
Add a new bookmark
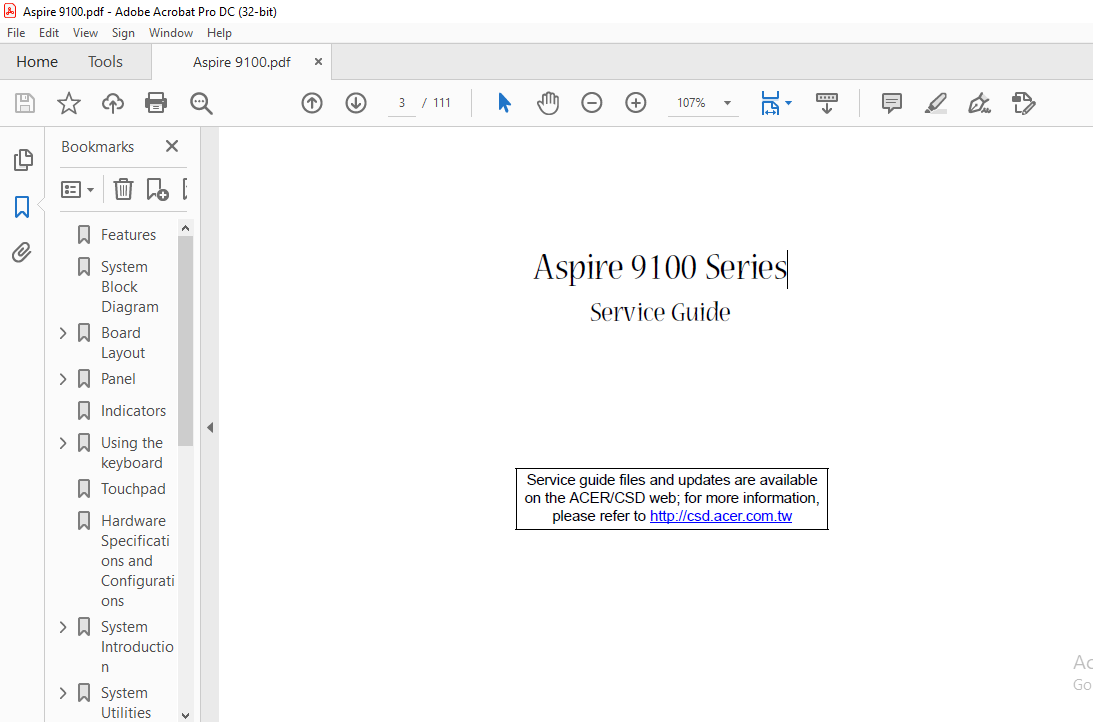(158, 189)
